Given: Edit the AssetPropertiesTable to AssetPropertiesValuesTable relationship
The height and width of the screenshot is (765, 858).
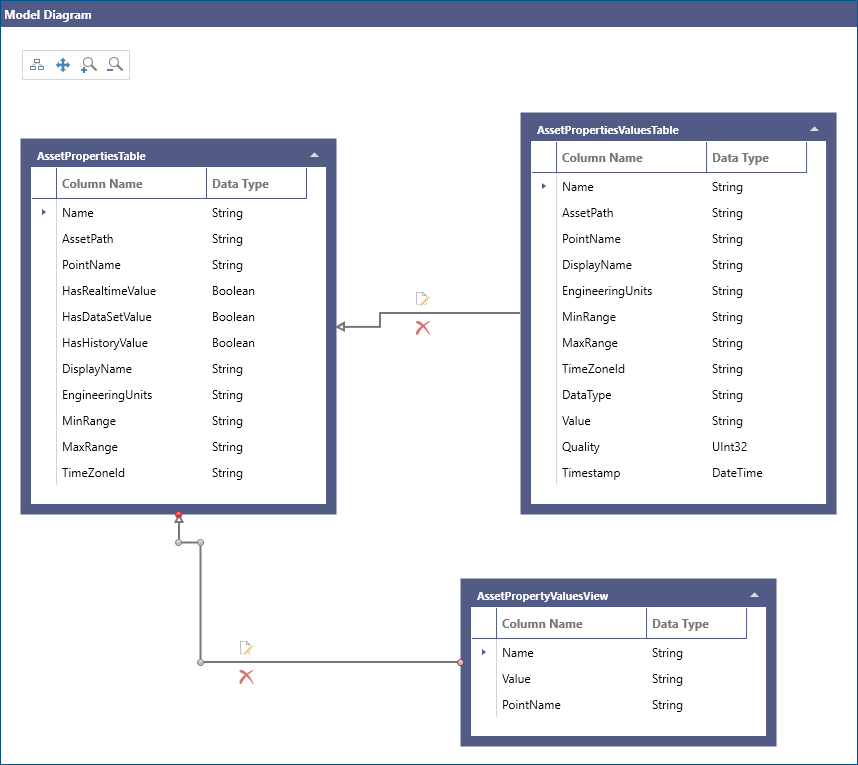Looking at the screenshot, I should 422,298.
